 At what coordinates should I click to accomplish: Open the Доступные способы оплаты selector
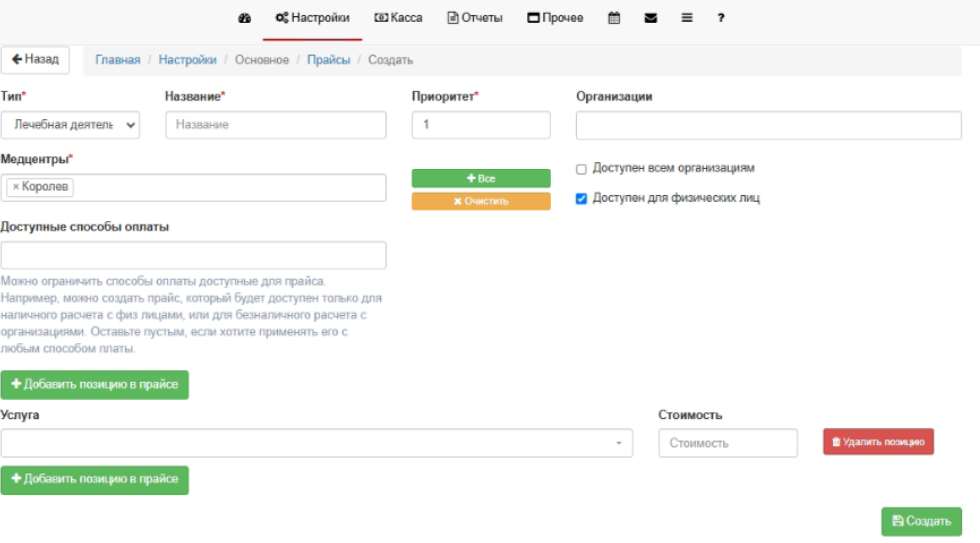193,255
